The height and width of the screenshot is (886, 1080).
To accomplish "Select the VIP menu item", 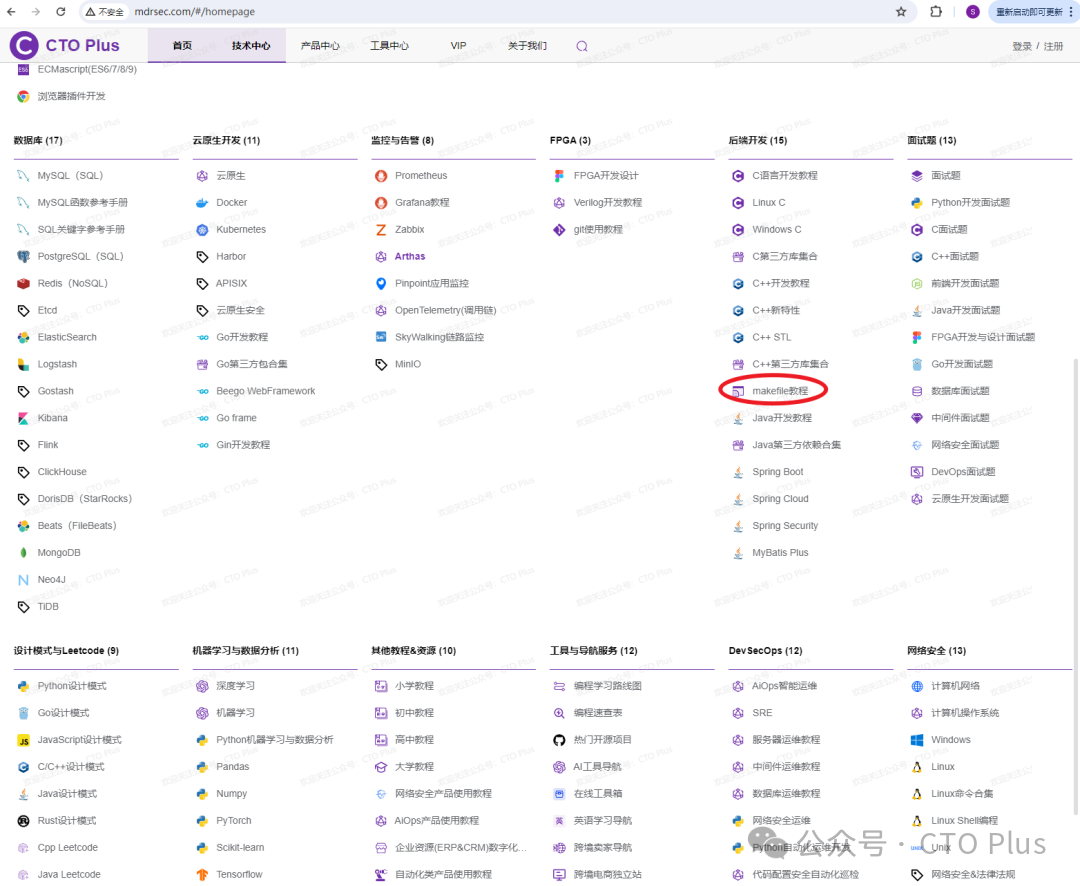I will (458, 45).
